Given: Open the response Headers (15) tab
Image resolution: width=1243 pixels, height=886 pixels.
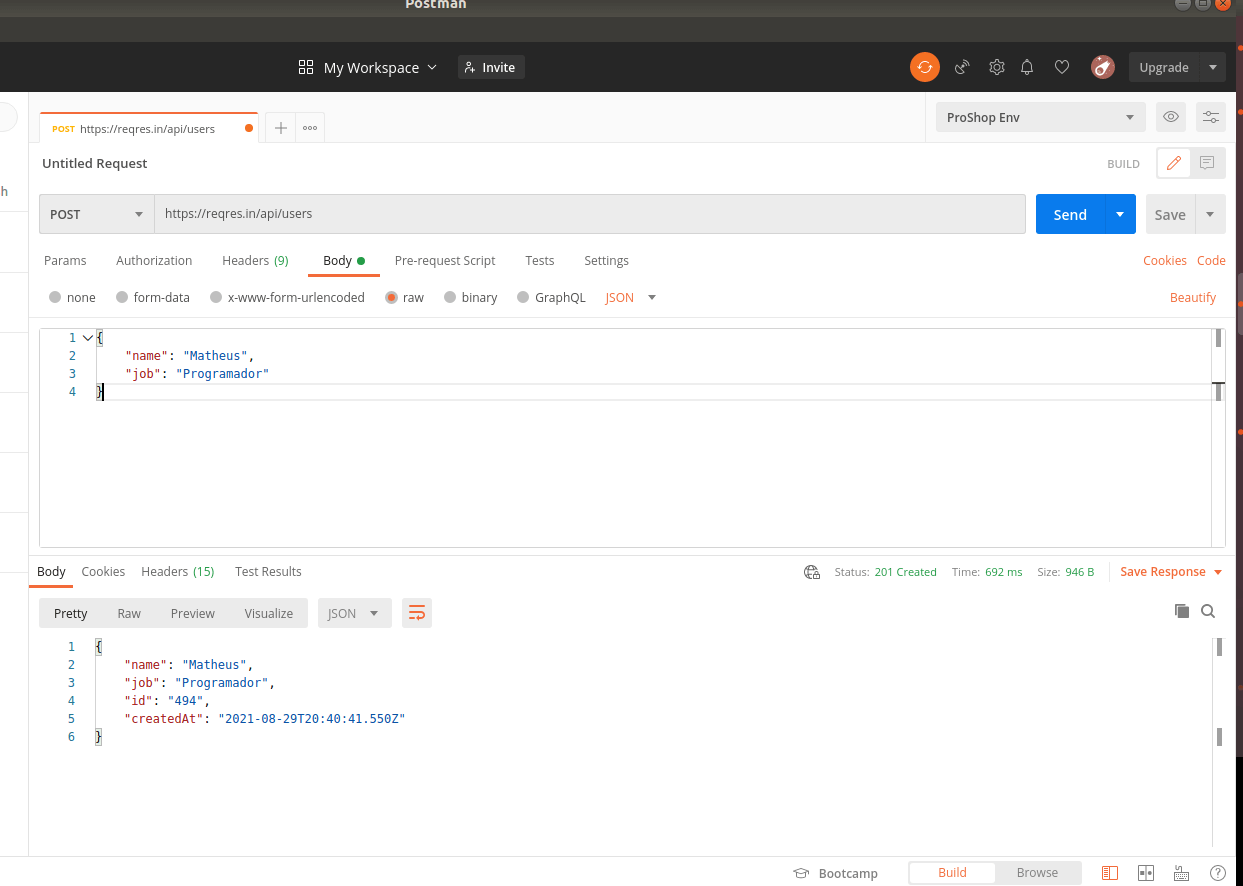Looking at the screenshot, I should click(x=178, y=572).
